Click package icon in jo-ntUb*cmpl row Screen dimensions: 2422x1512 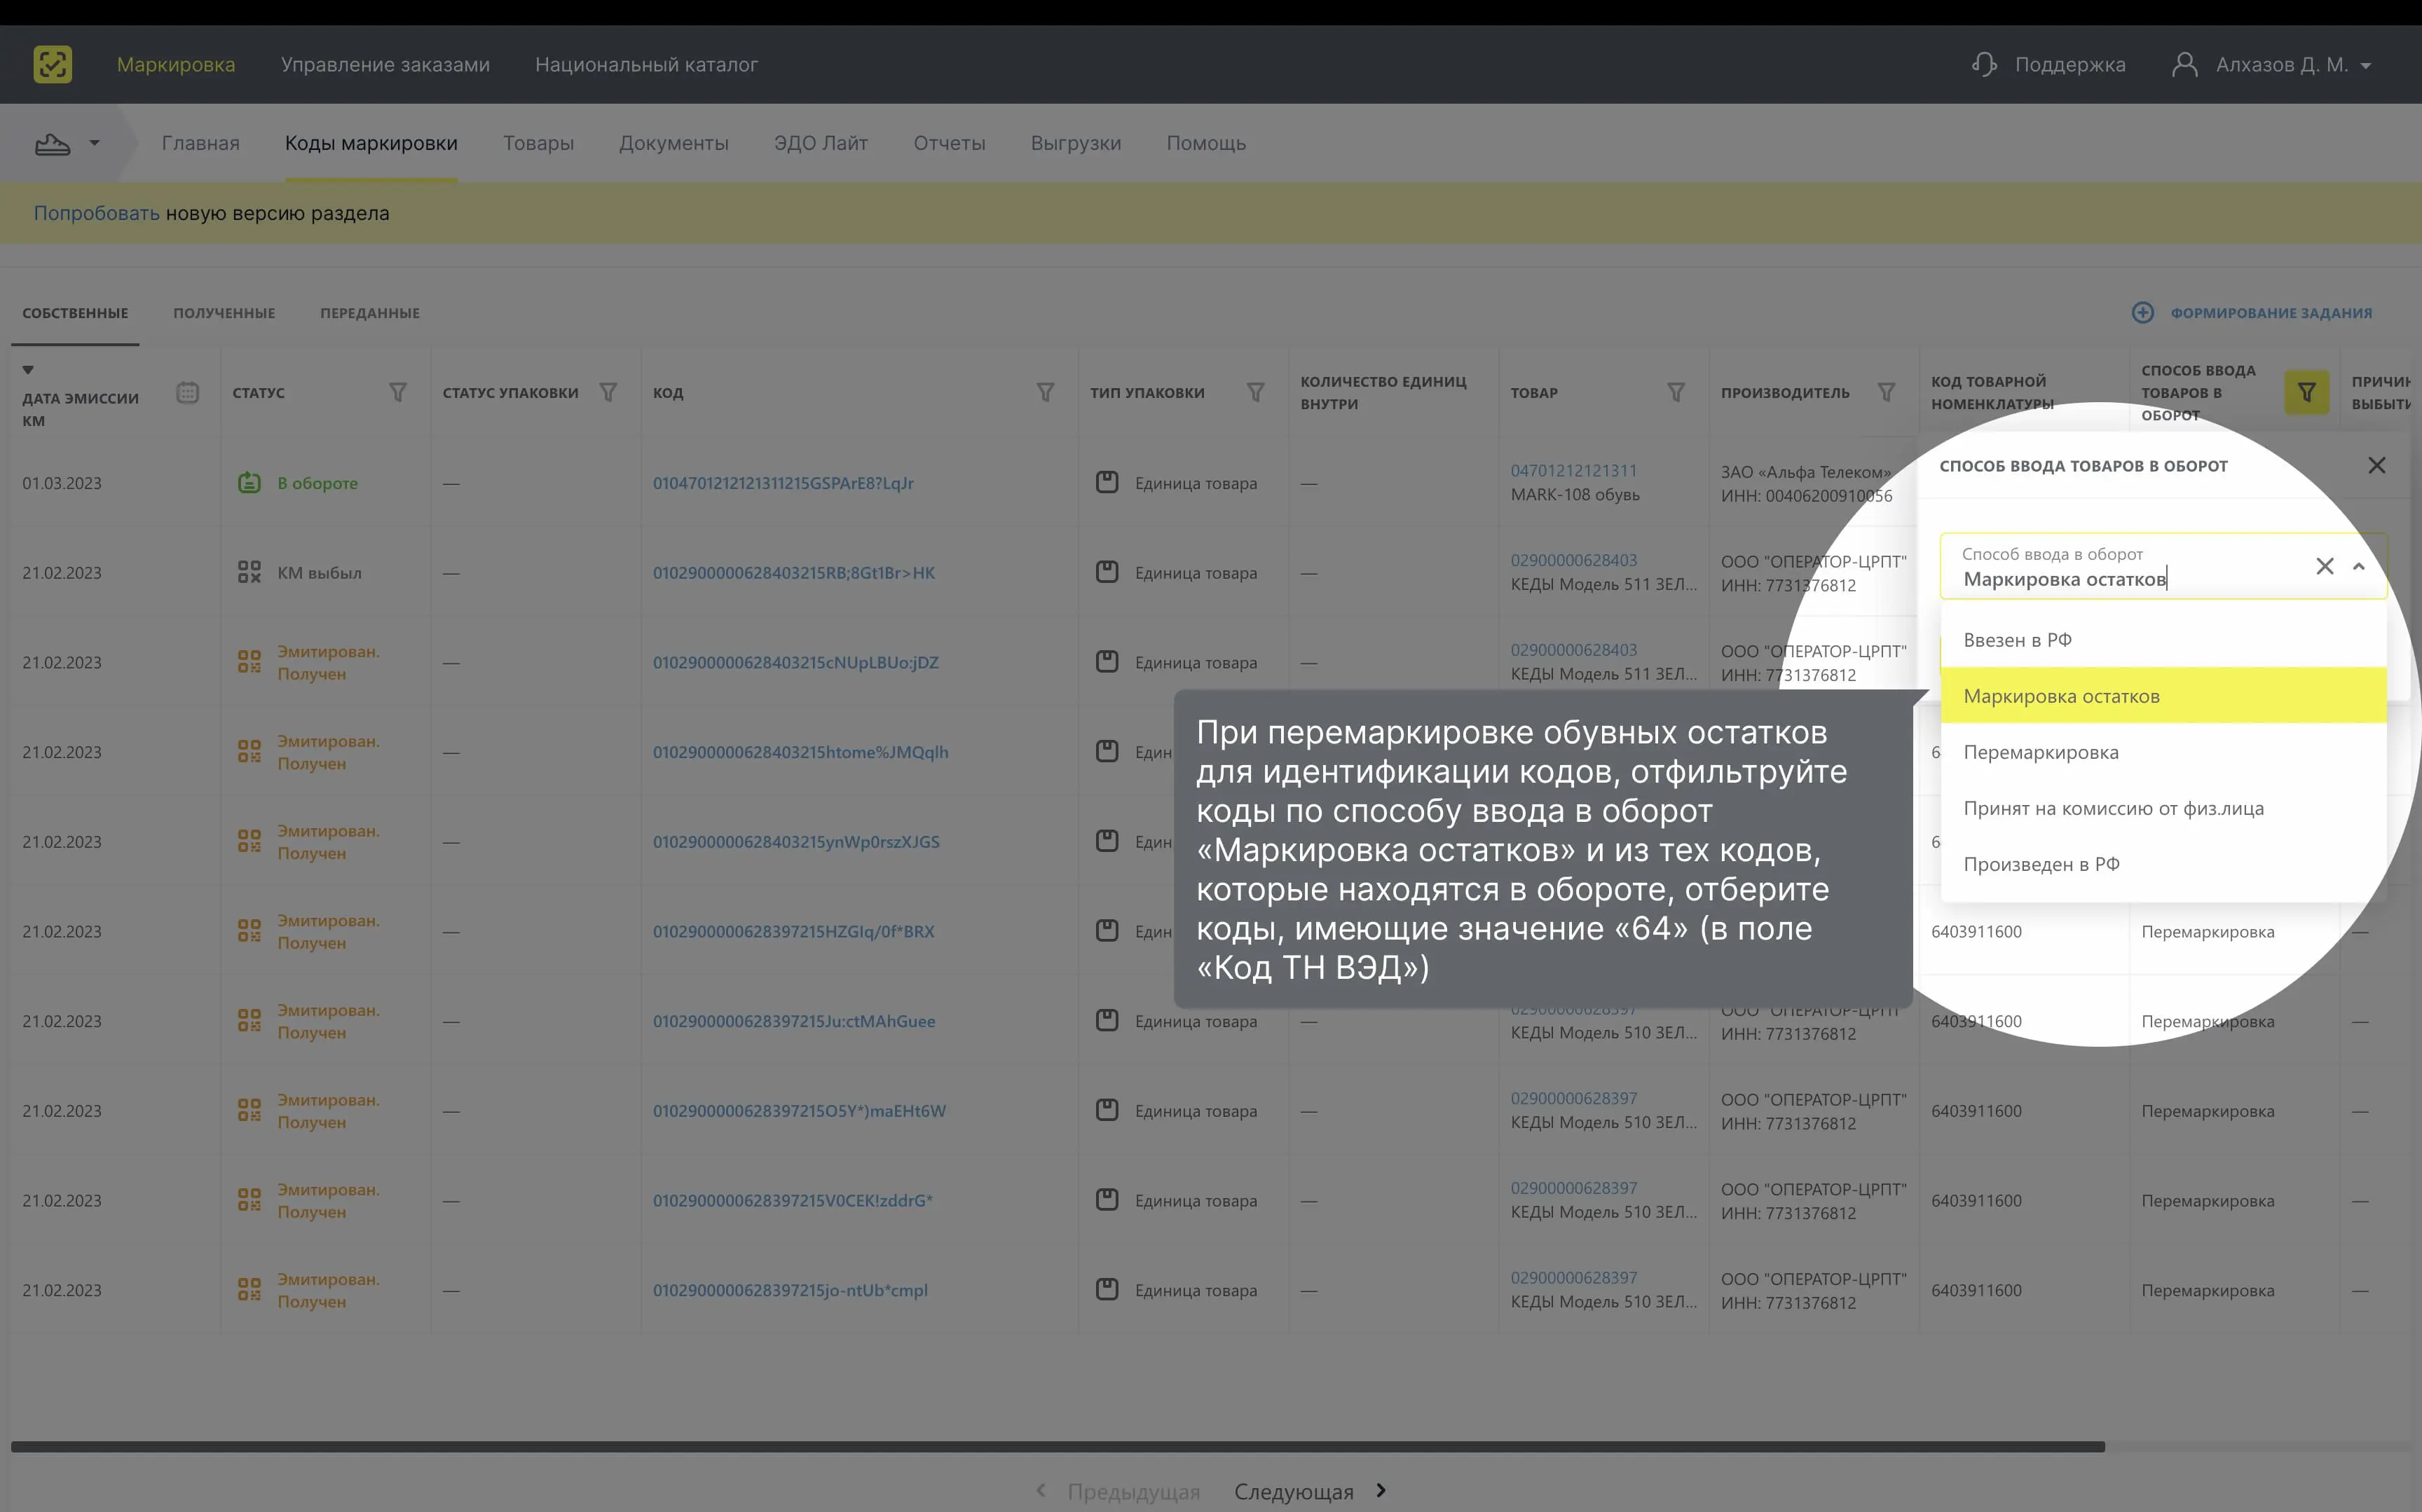tap(1107, 1289)
